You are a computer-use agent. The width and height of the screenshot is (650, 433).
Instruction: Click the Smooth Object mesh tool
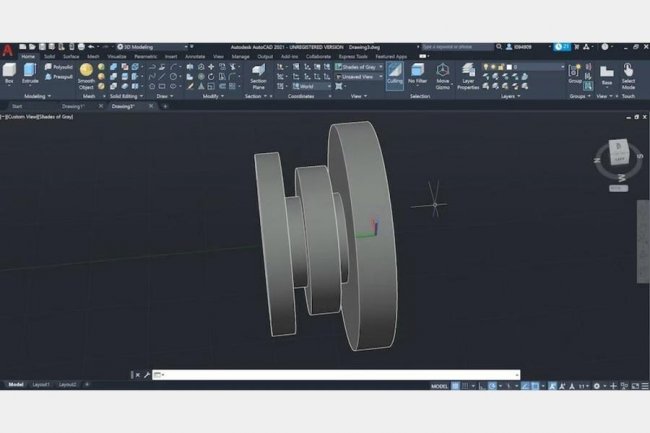[86, 76]
